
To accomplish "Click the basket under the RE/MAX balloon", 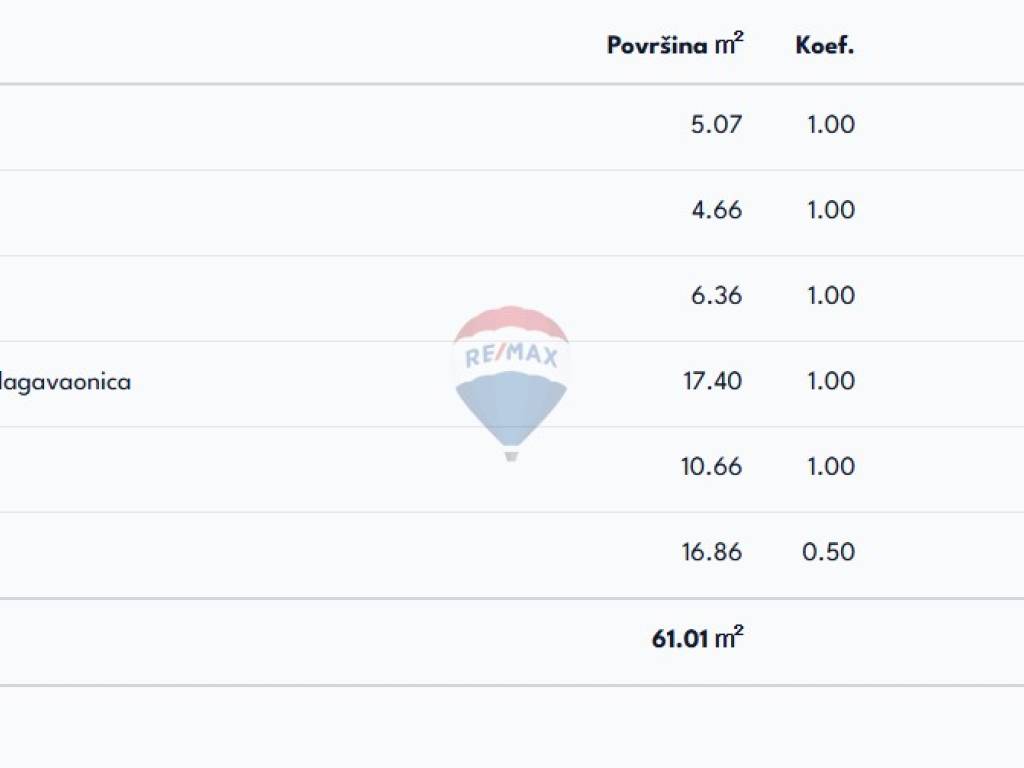I will [x=511, y=455].
